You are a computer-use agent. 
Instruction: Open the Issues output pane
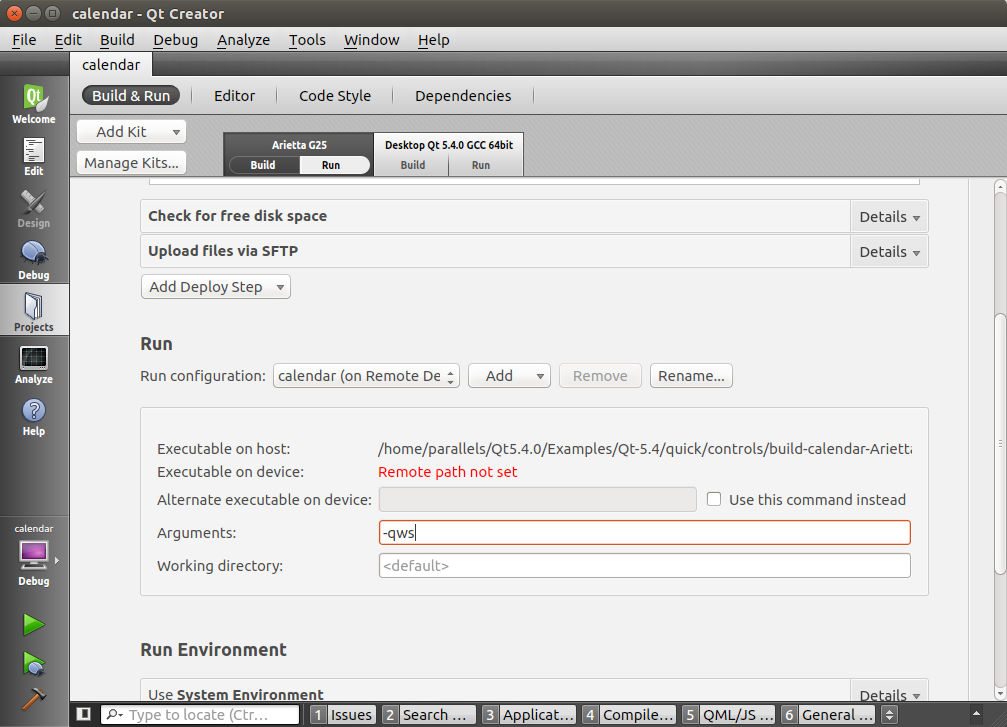(343, 714)
